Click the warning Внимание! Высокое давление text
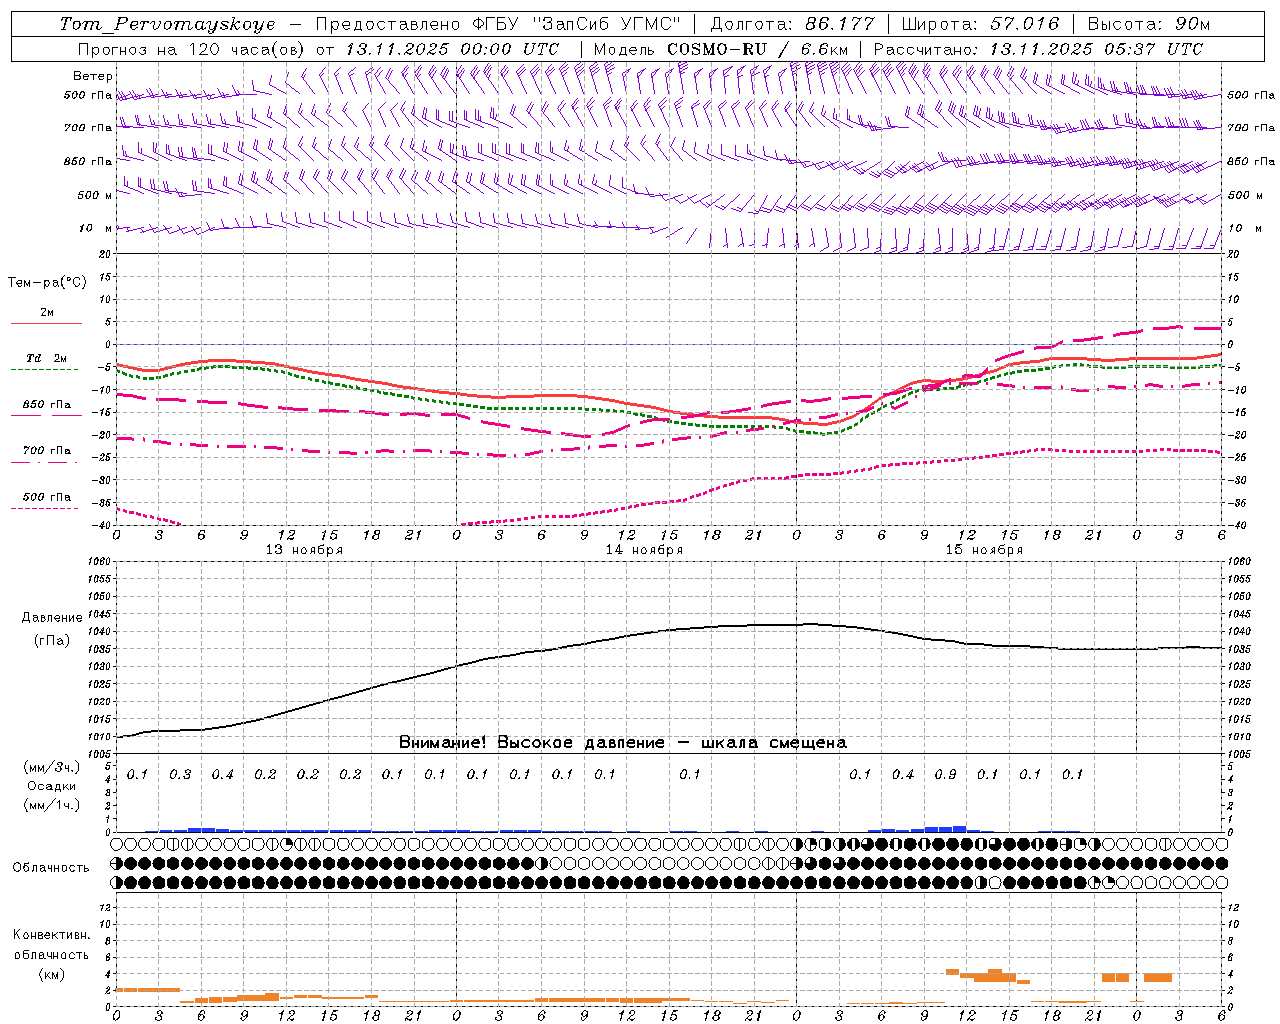1280x1024 pixels. click(622, 742)
